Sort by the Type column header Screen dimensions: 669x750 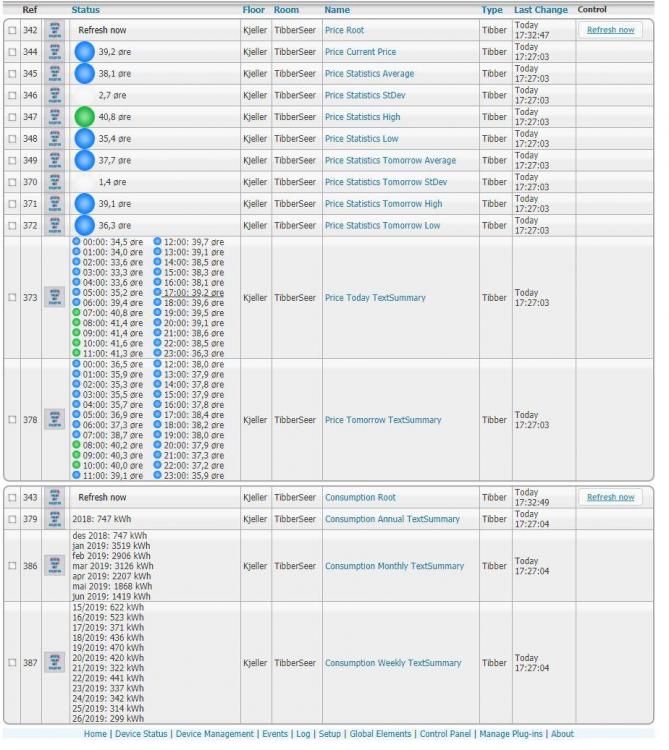(x=492, y=10)
